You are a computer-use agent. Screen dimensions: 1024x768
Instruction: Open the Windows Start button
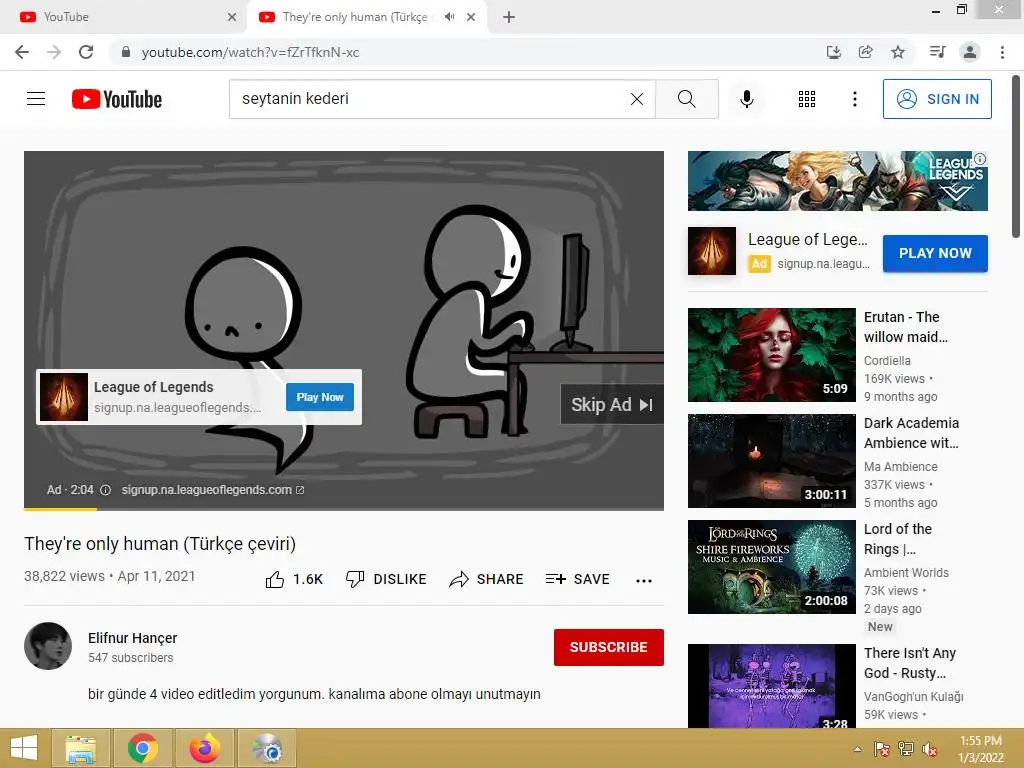pyautogui.click(x=24, y=748)
